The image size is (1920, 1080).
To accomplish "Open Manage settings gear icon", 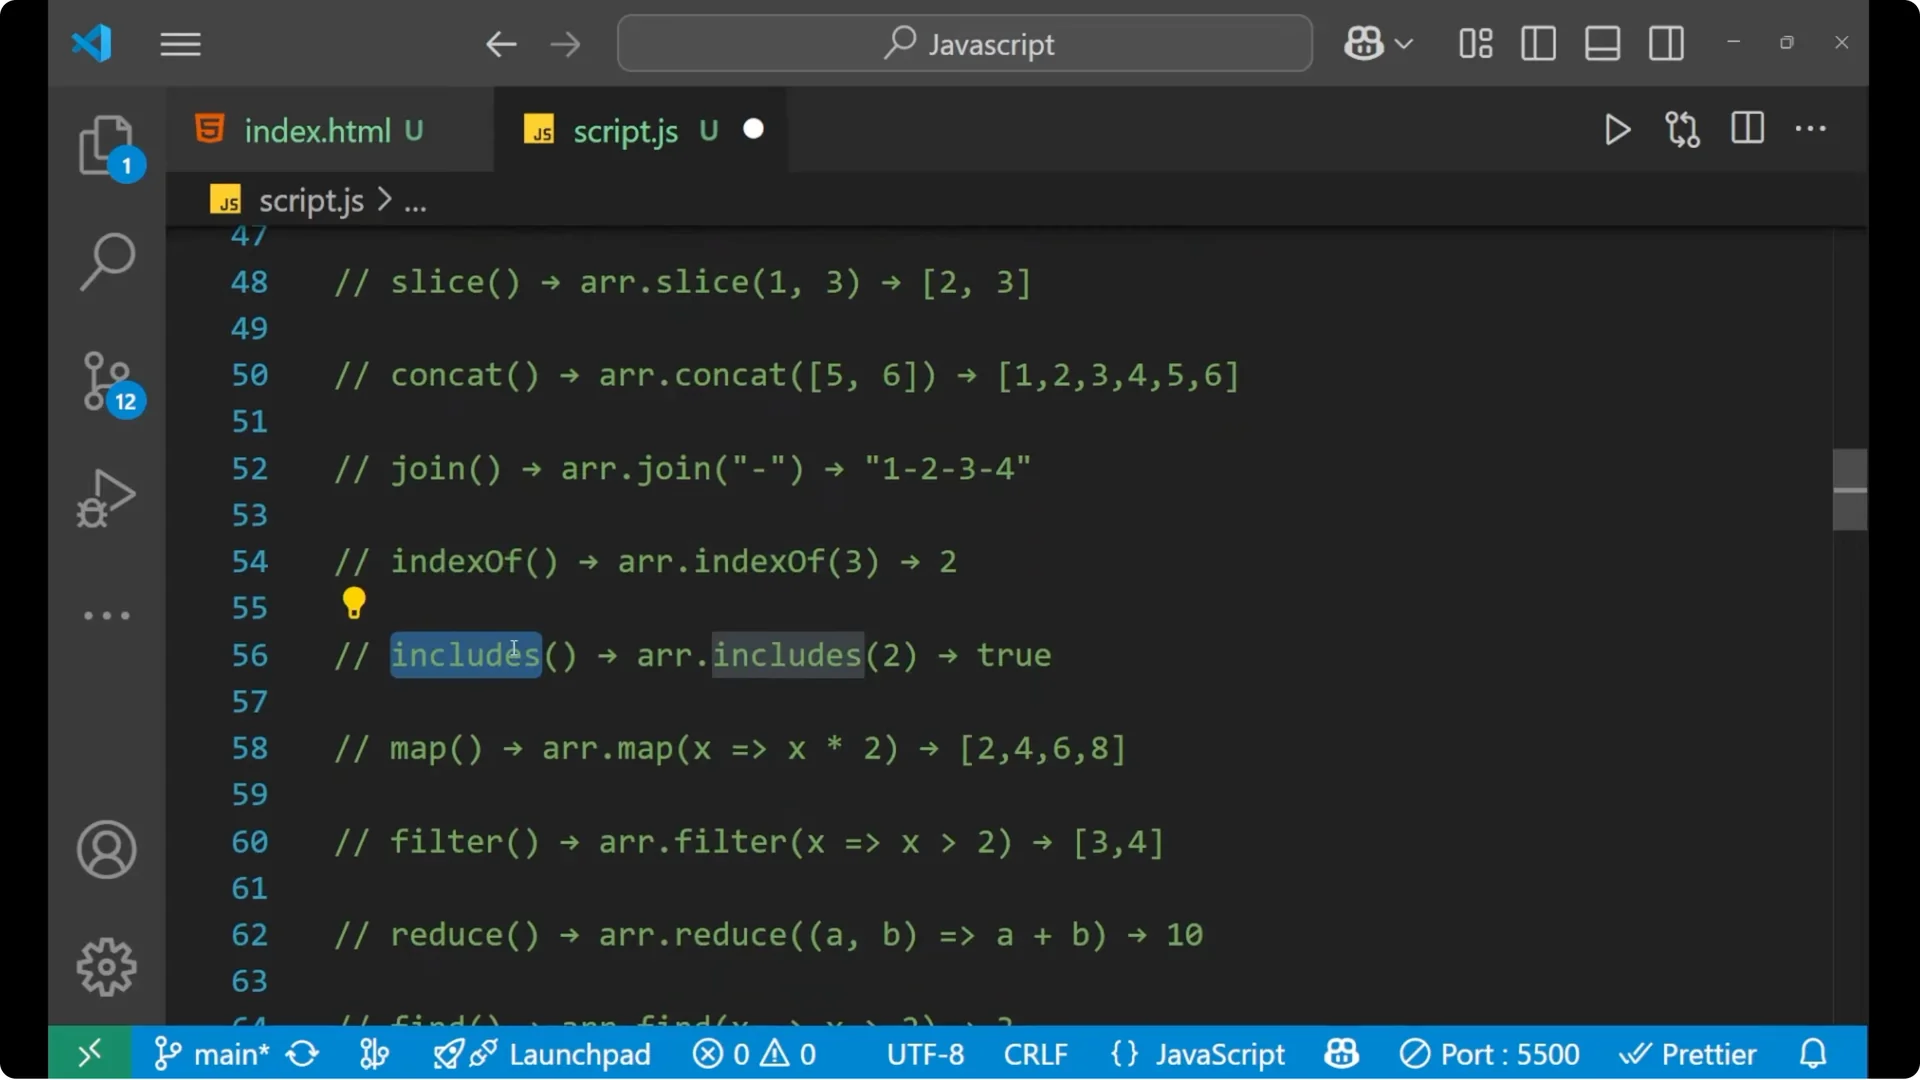I will 106,967.
